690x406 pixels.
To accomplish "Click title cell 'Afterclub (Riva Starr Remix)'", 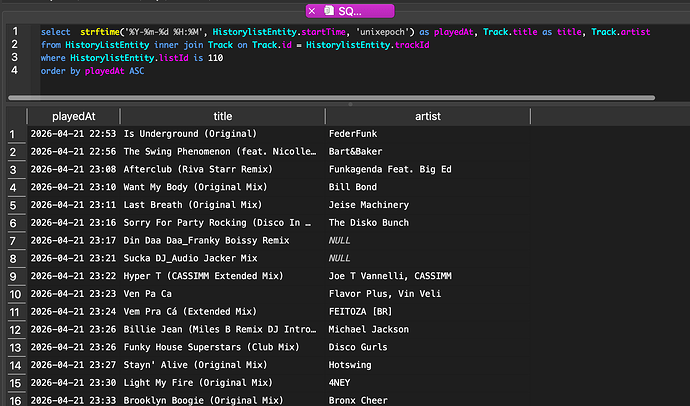I will pos(223,169).
